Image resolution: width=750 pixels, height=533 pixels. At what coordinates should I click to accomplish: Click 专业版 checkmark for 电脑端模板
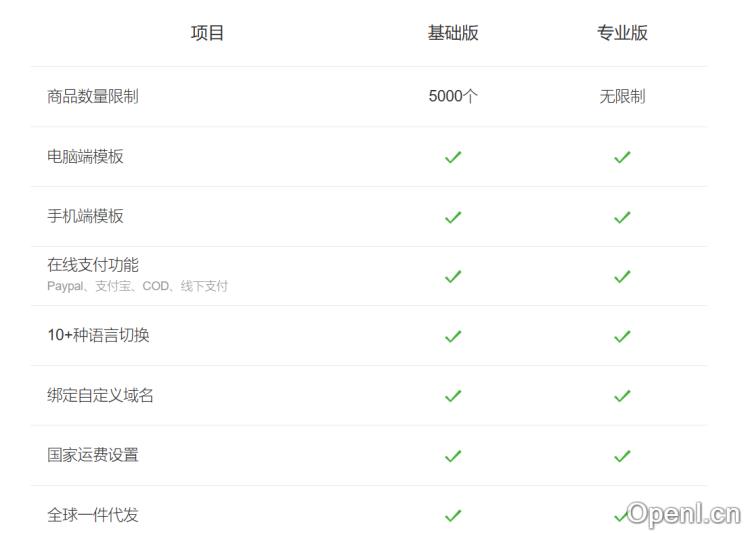click(622, 157)
